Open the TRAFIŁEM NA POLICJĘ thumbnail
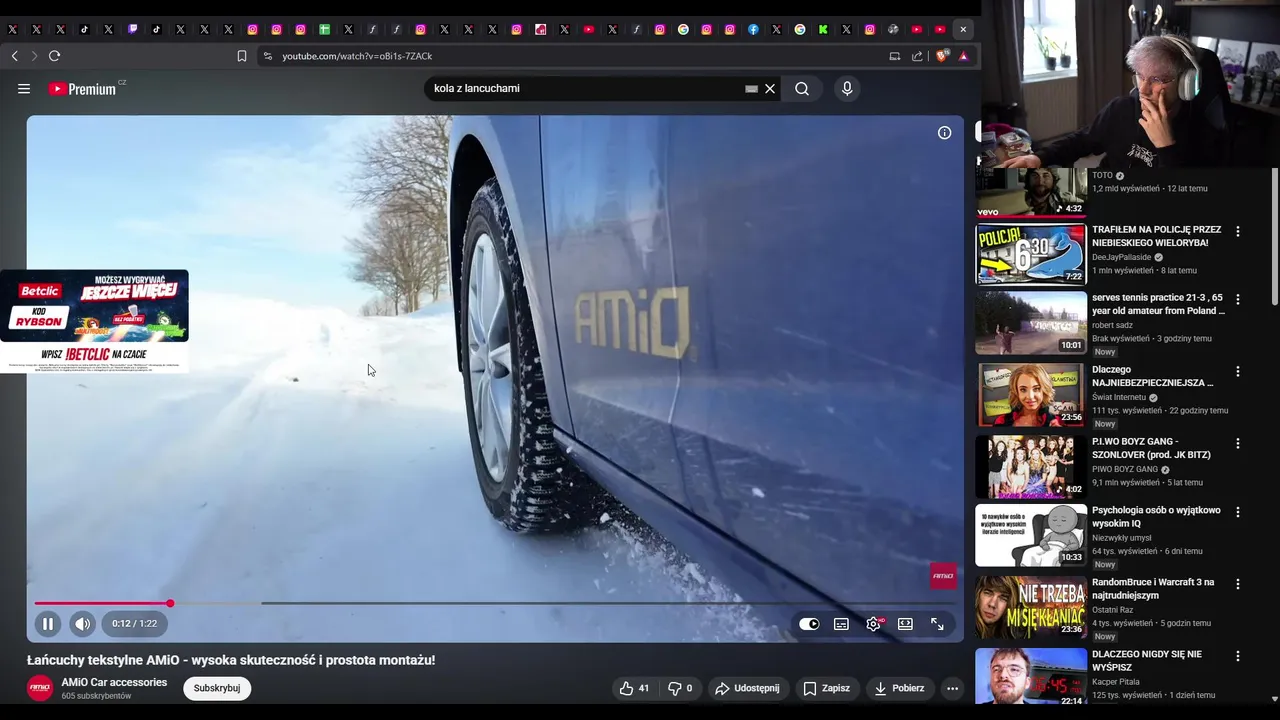This screenshot has width=1280, height=720. coord(1031,254)
